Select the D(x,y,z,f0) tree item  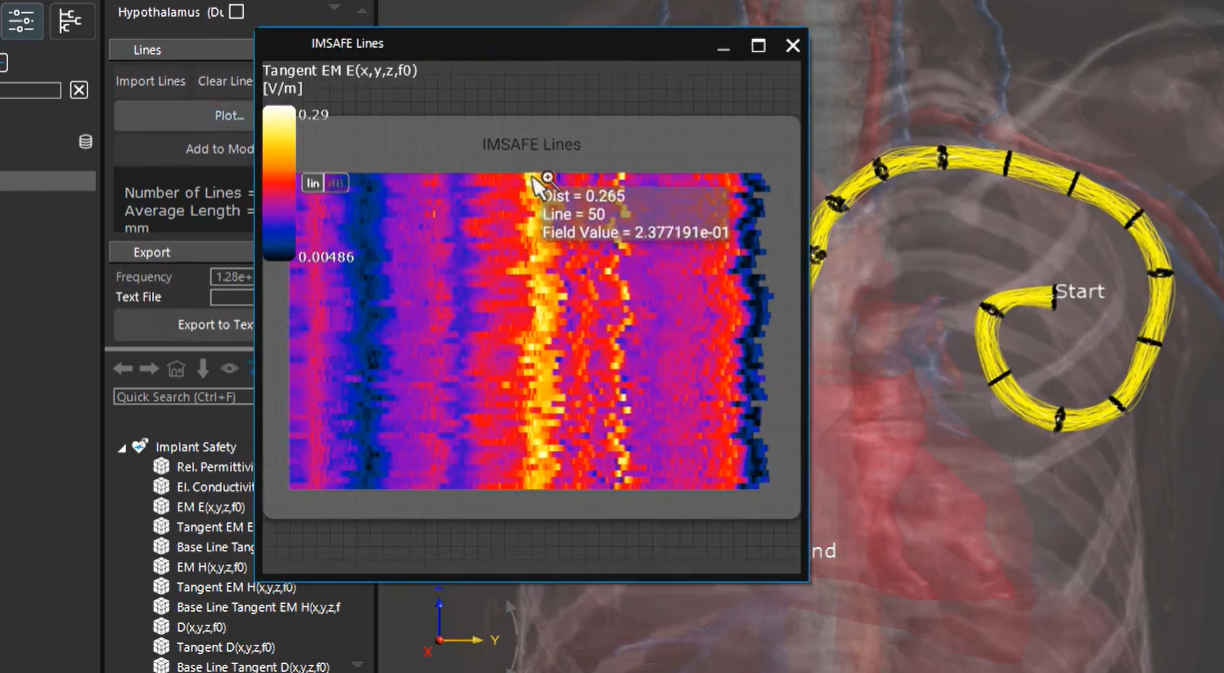point(201,627)
